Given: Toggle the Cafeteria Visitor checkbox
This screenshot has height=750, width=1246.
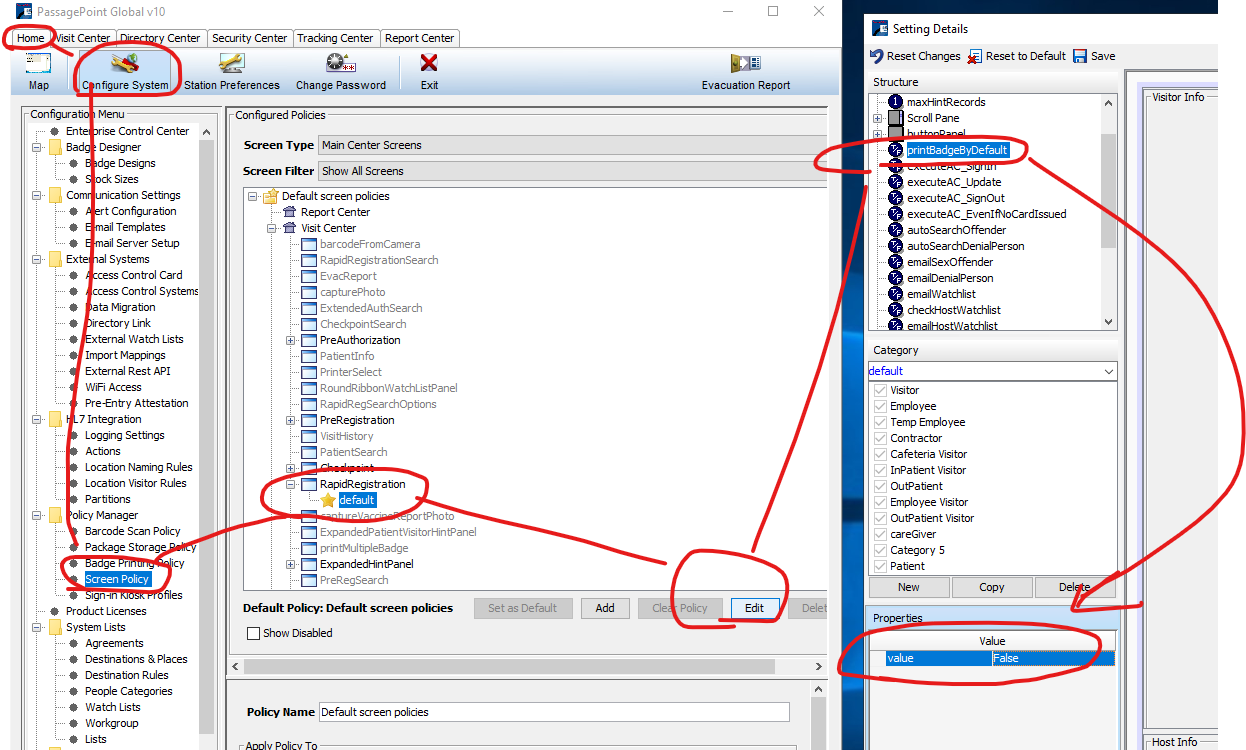Looking at the screenshot, I should coord(880,454).
